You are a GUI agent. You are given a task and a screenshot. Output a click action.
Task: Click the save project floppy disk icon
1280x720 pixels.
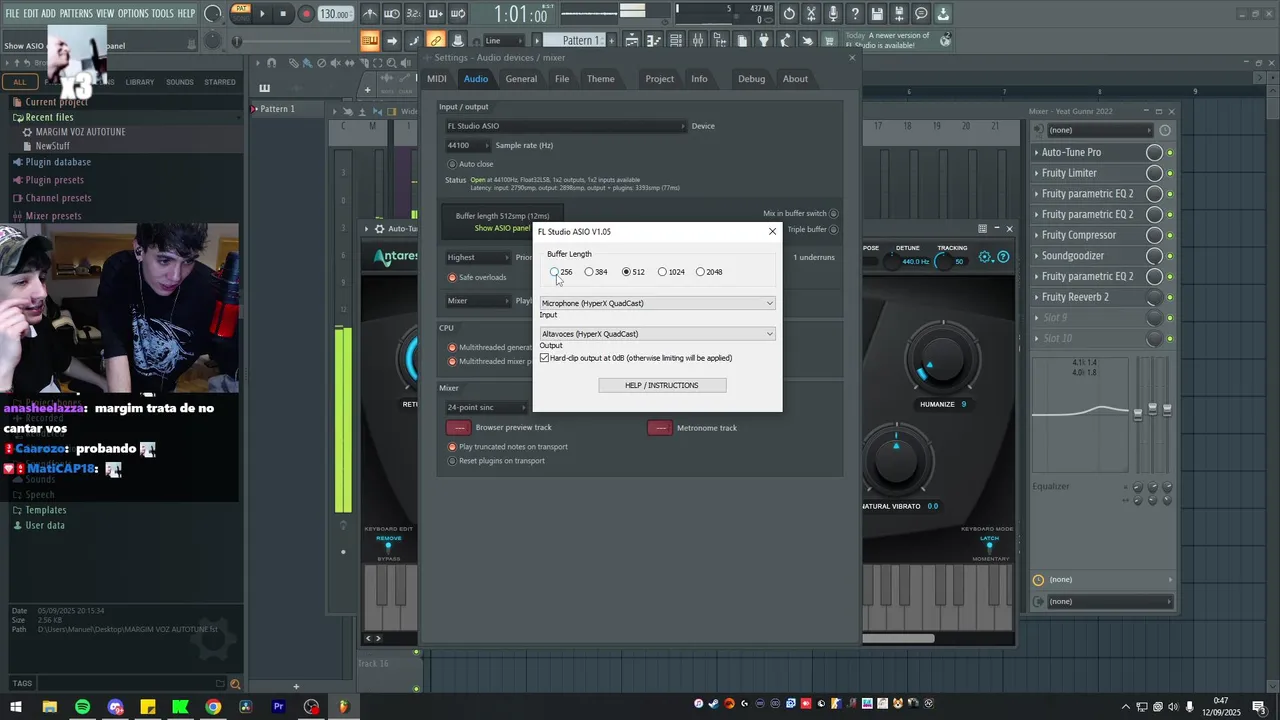coord(877,14)
